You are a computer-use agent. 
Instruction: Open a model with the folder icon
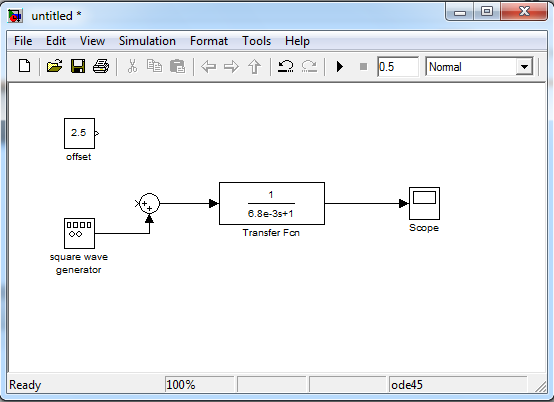coord(54,66)
